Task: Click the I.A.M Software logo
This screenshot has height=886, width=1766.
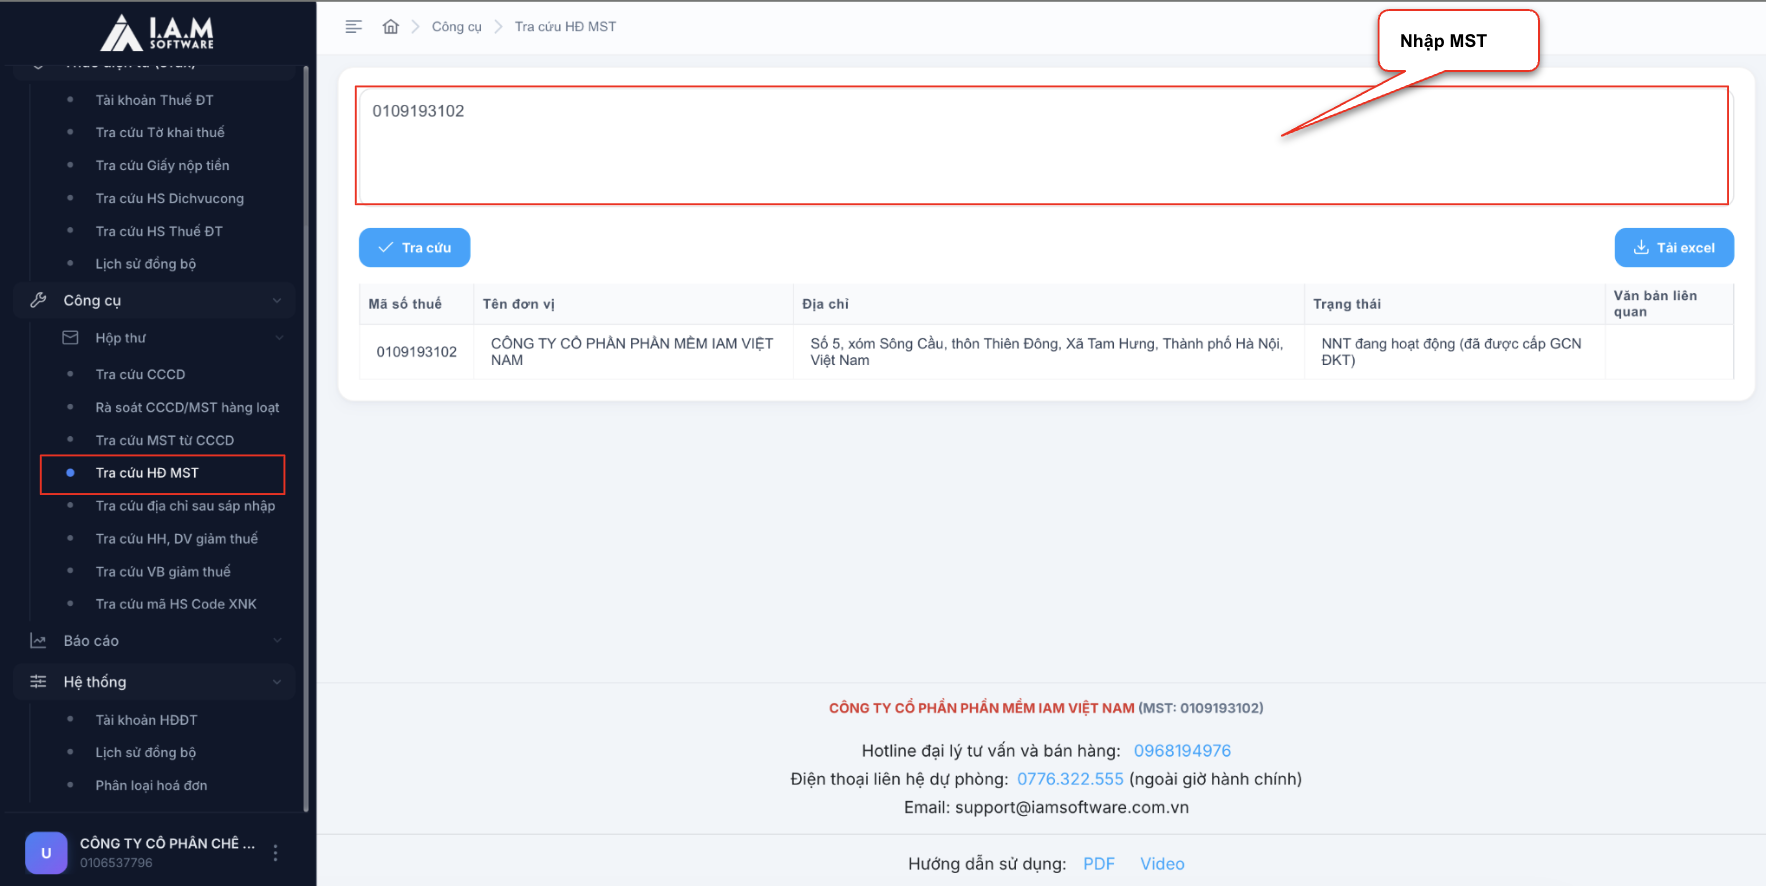Action: (x=158, y=33)
